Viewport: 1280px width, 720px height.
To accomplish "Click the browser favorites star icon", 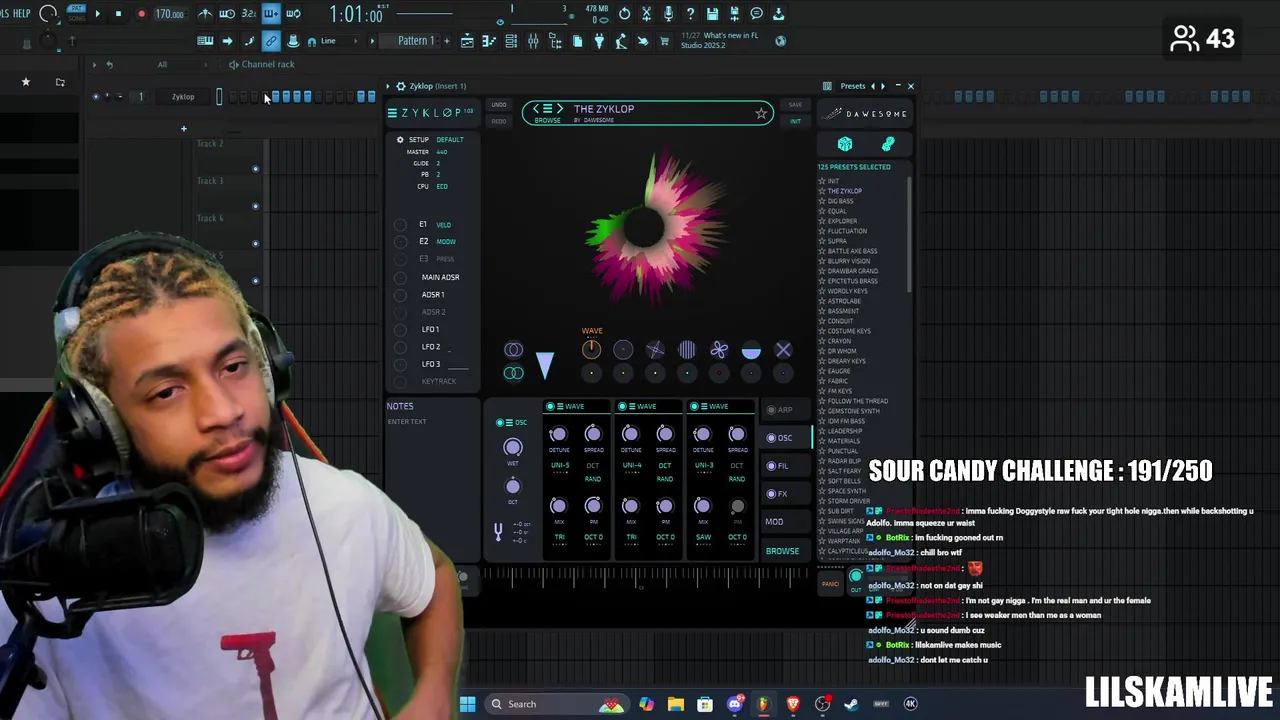I will [x=26, y=82].
